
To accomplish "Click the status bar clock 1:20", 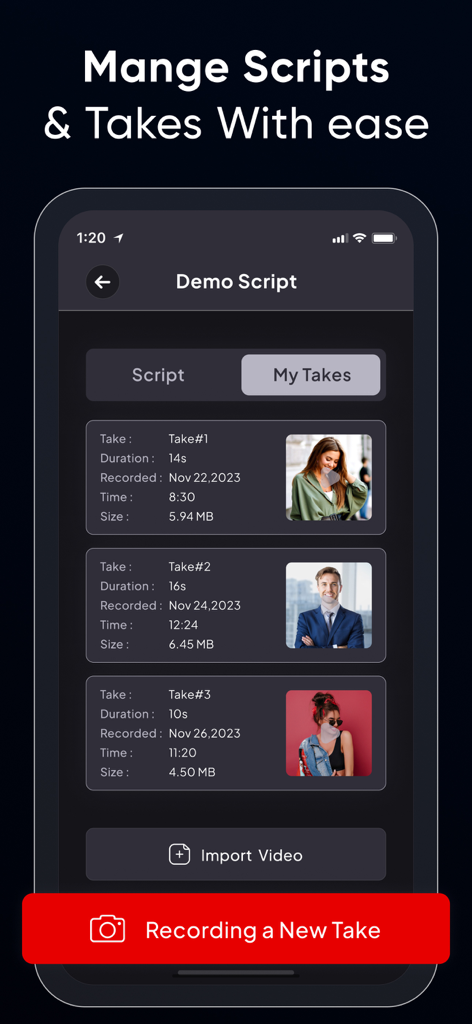I will point(91,238).
